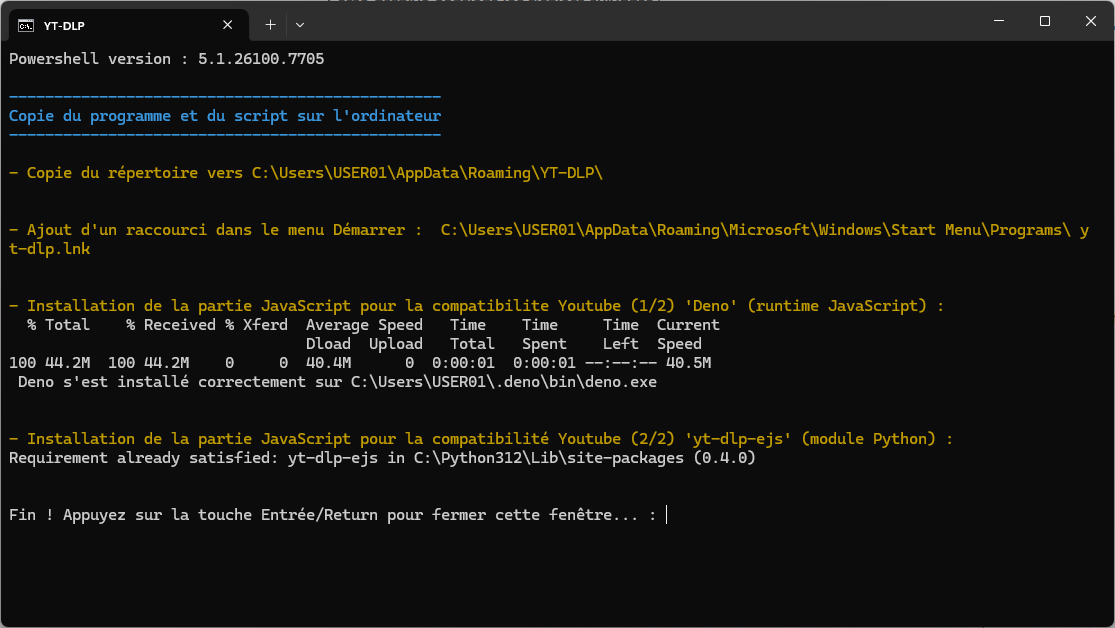Minimize the terminal window

[x=997, y=20]
